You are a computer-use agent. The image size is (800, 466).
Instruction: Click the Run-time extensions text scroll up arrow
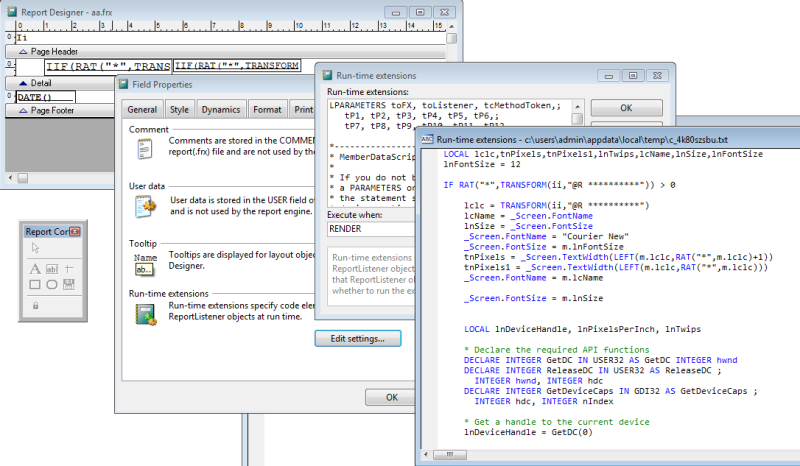(577, 107)
